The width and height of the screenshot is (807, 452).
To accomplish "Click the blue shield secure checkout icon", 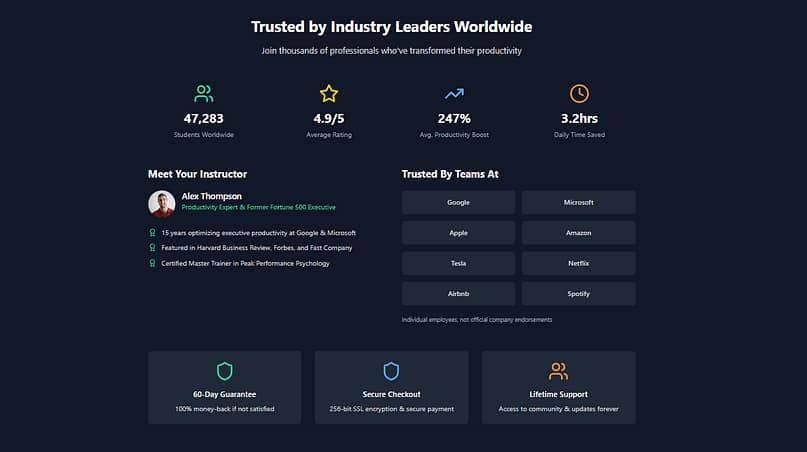I will click(391, 371).
